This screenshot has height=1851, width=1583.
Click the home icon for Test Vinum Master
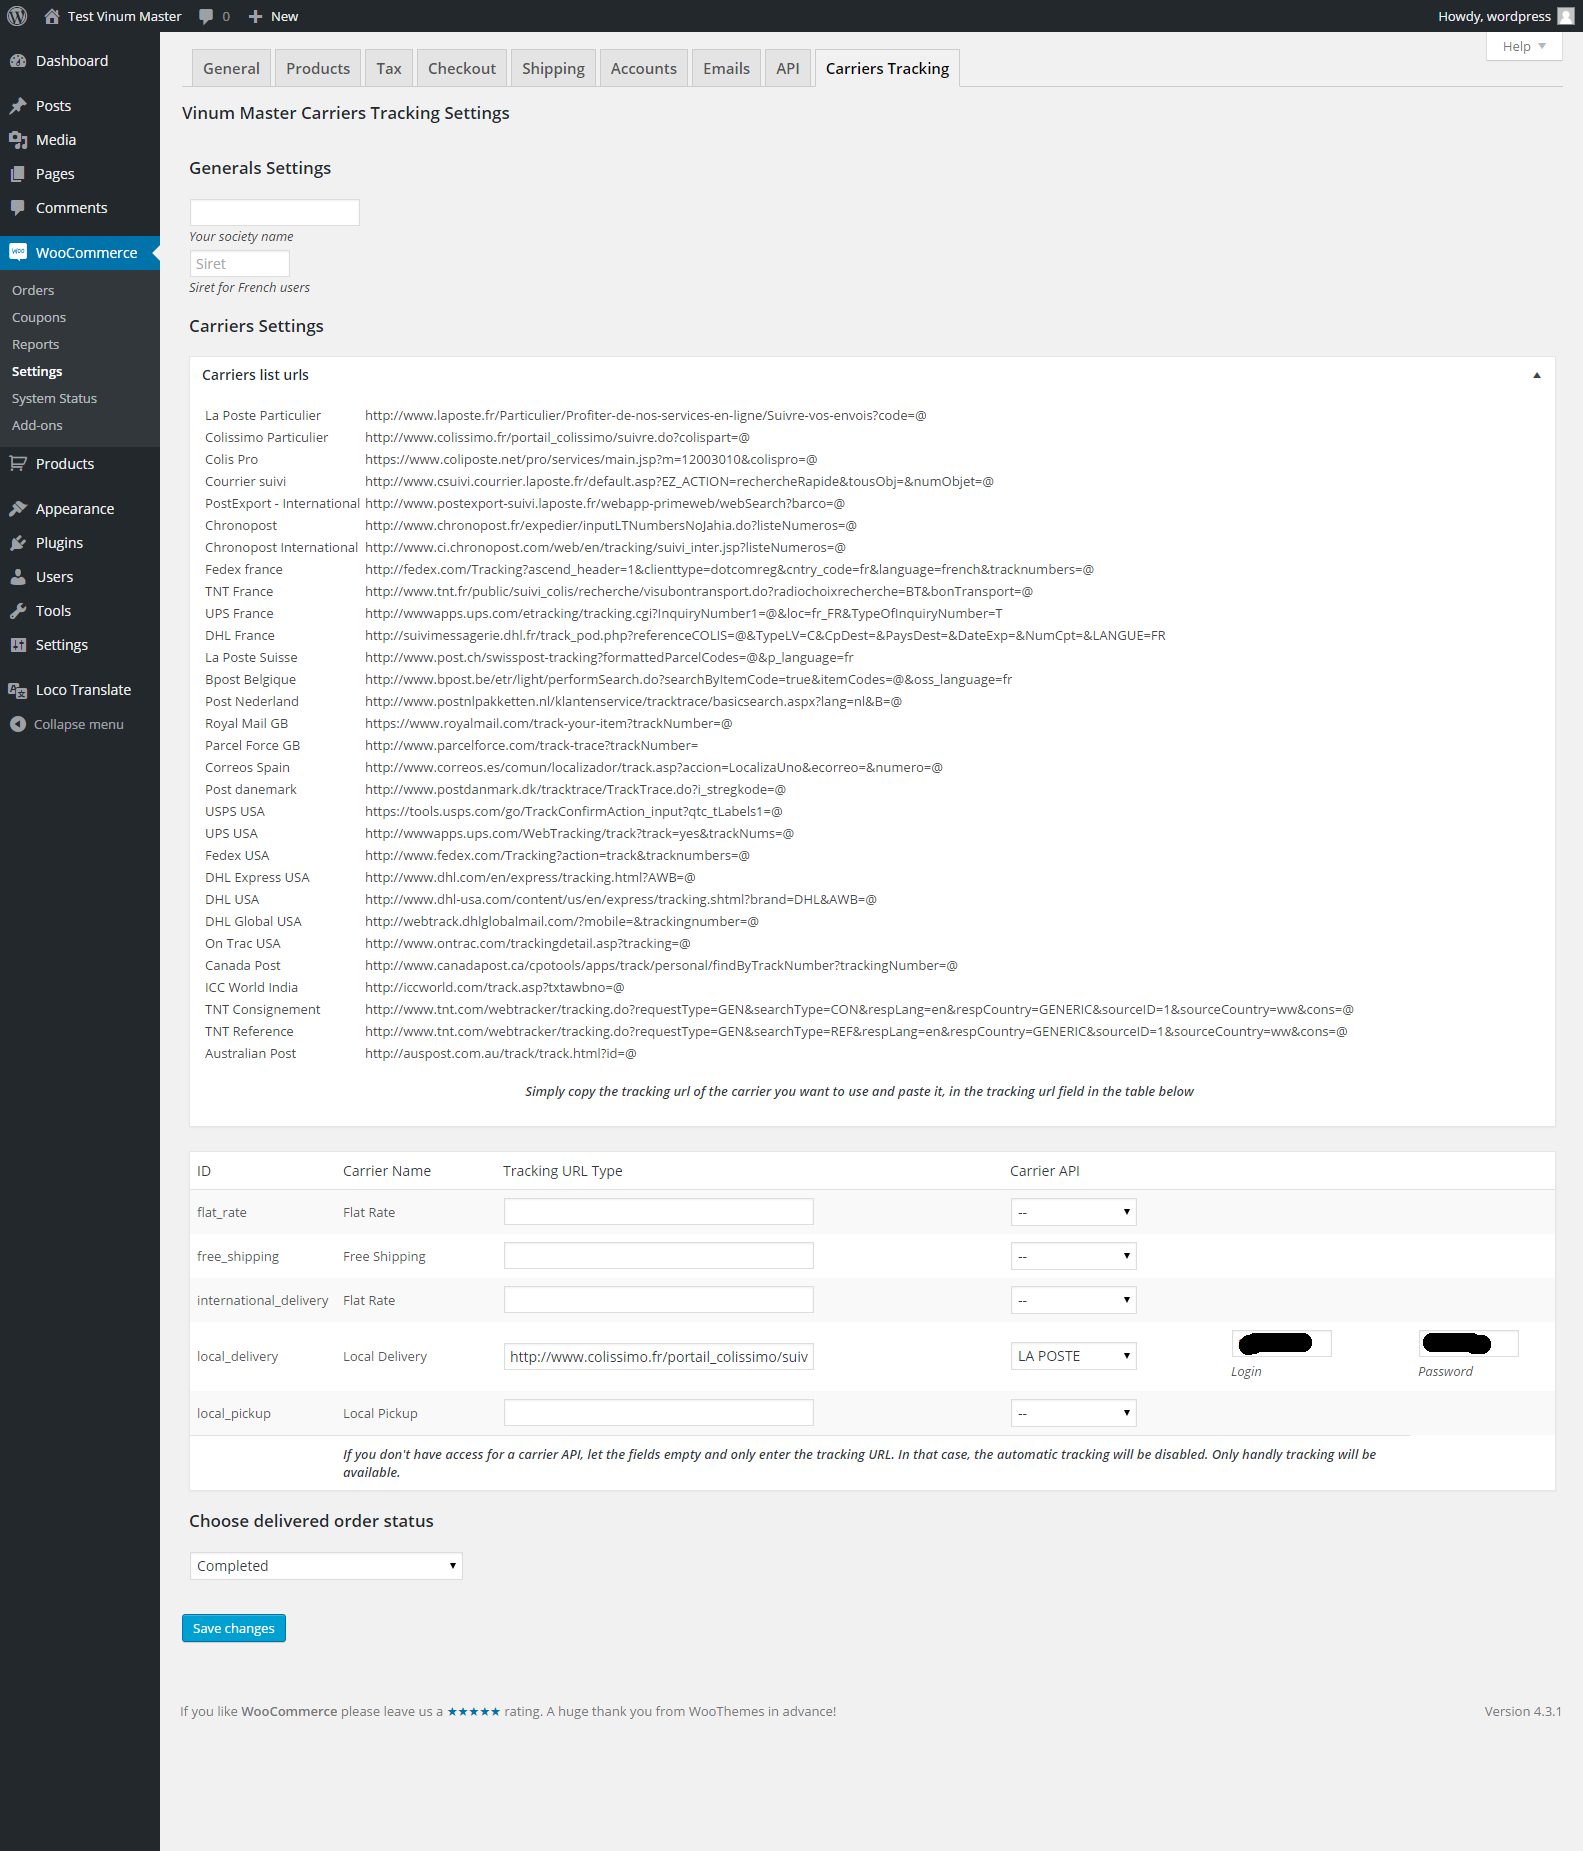pos(52,16)
